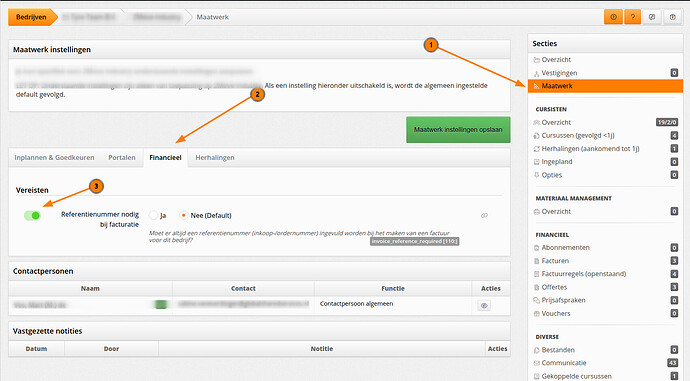690x381 pixels.
Task: Open help via the question mark button
Action: click(633, 17)
